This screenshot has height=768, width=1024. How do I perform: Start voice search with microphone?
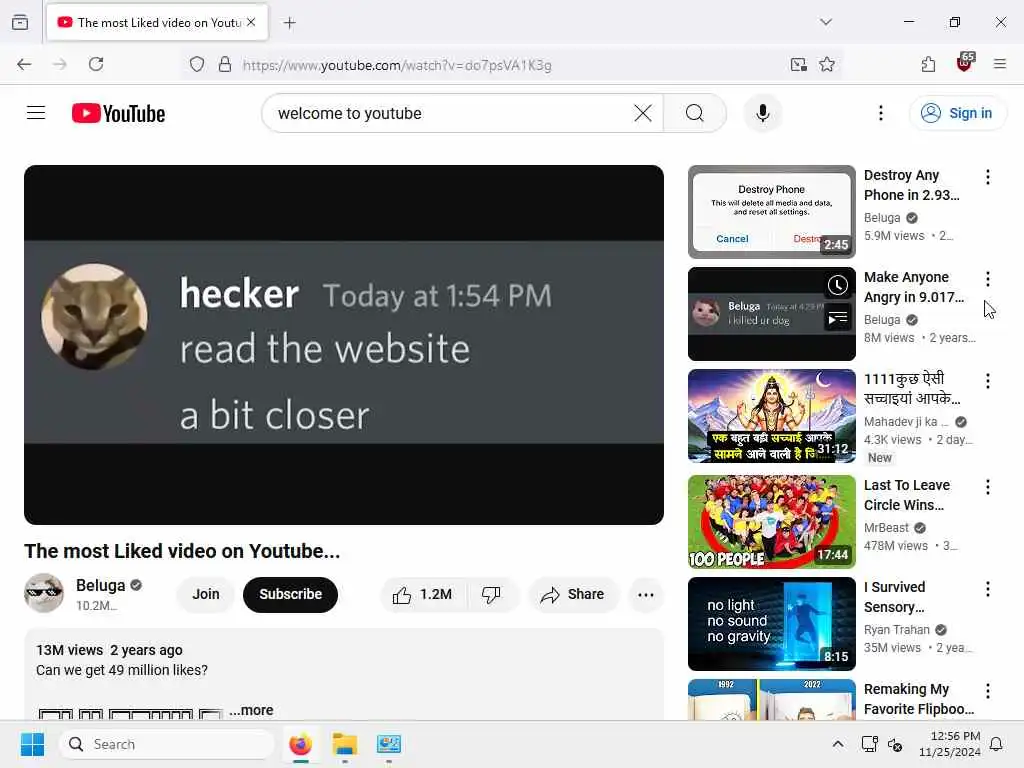coord(762,113)
